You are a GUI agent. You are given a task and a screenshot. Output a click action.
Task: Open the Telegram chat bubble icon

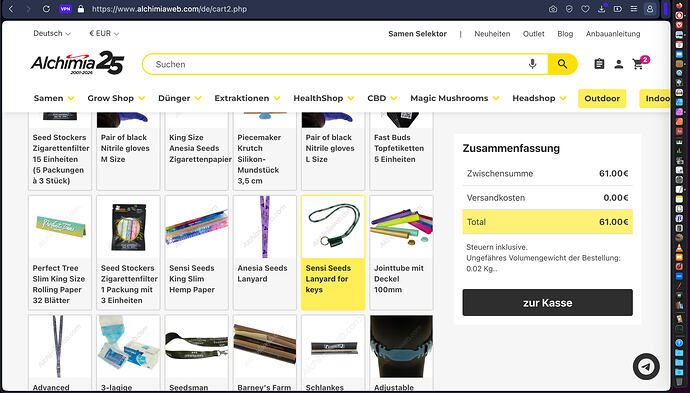(x=646, y=366)
